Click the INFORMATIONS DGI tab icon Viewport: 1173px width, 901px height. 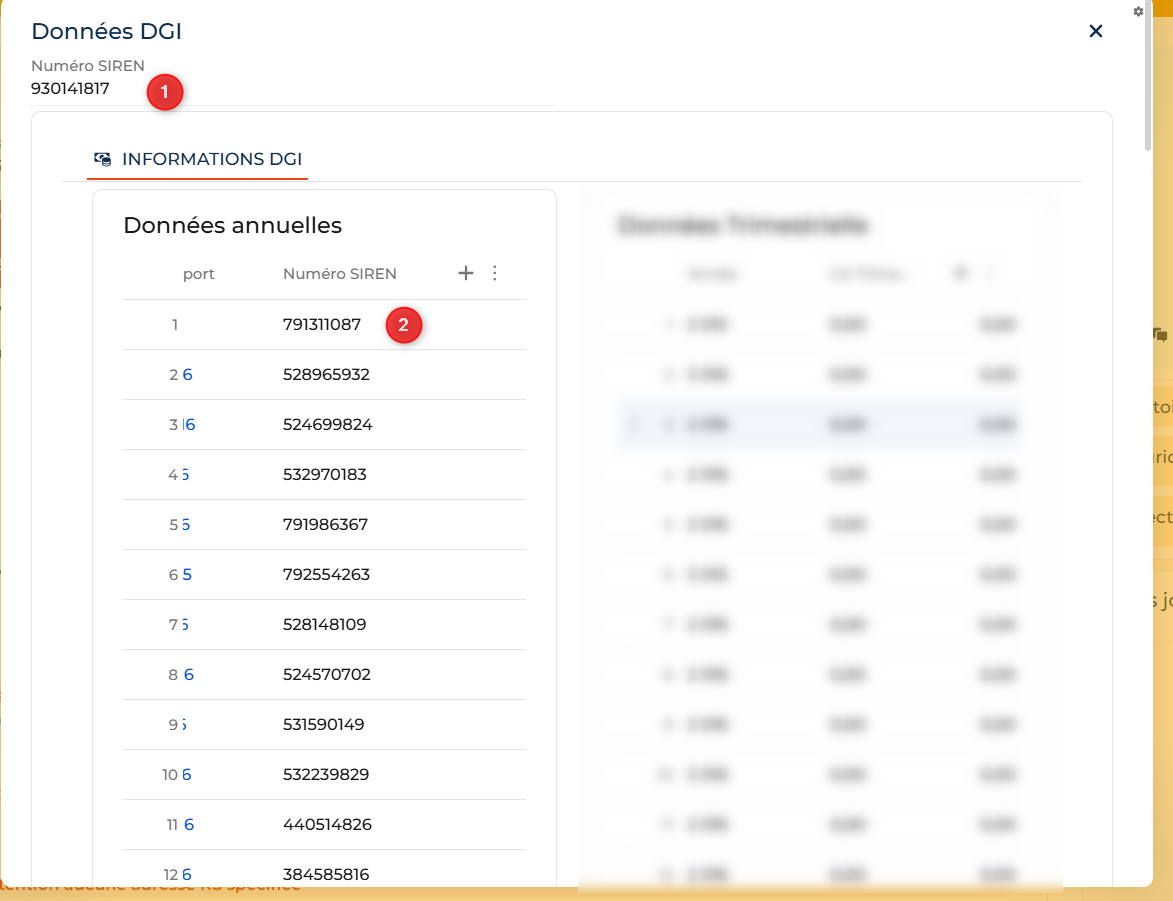click(102, 159)
